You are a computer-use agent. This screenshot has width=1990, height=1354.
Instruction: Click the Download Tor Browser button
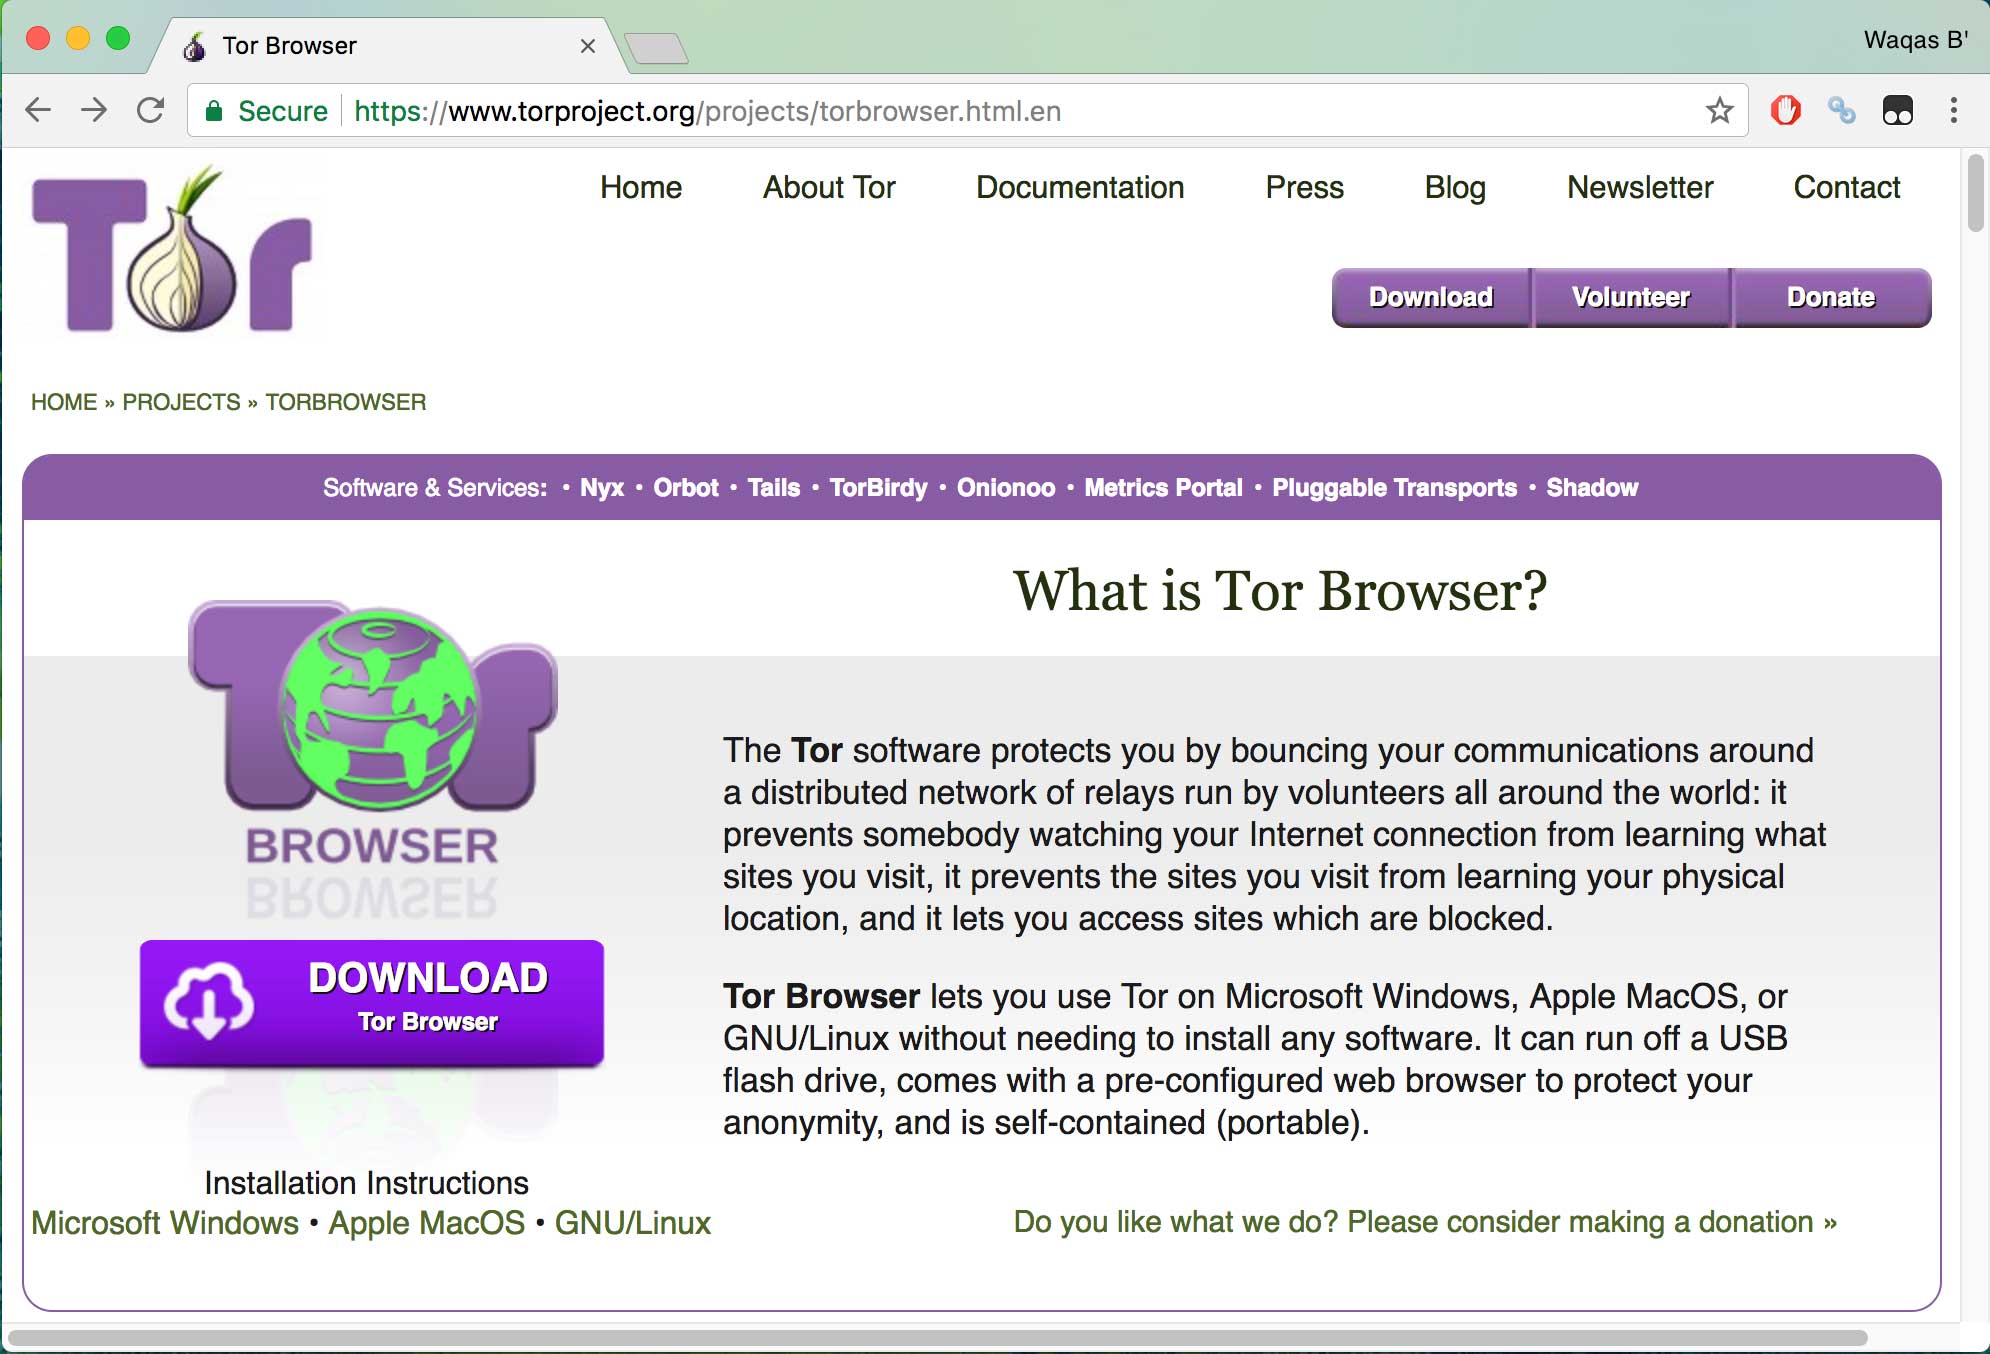pyautogui.click(x=369, y=996)
